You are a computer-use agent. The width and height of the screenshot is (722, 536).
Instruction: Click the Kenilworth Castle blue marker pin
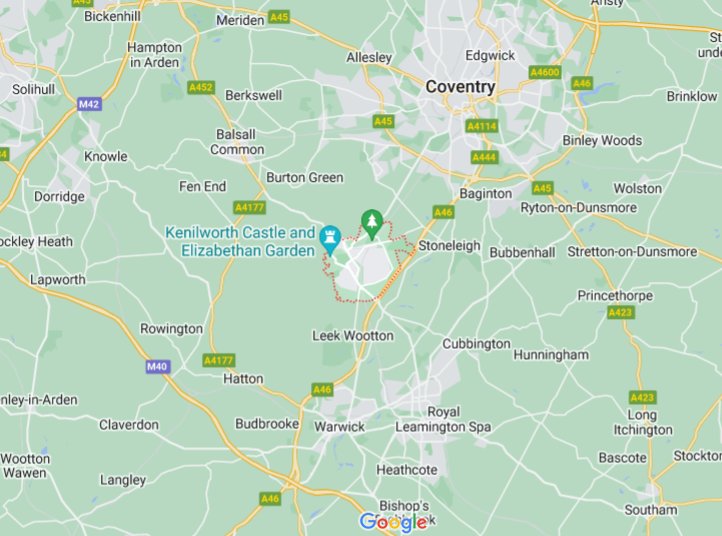click(x=330, y=239)
